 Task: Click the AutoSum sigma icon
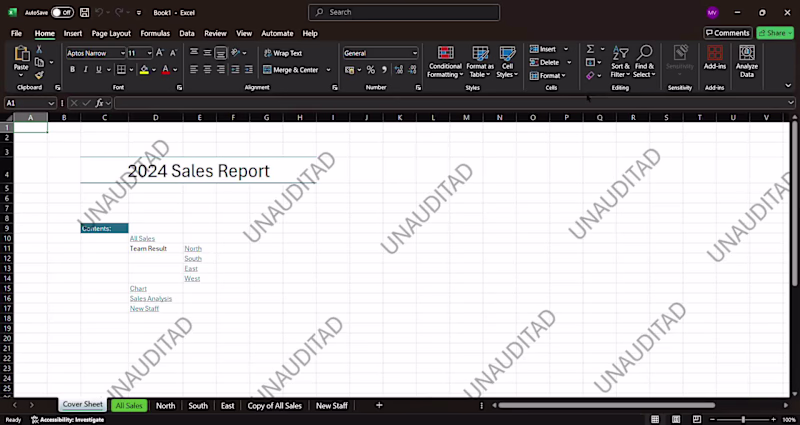pyautogui.click(x=590, y=49)
